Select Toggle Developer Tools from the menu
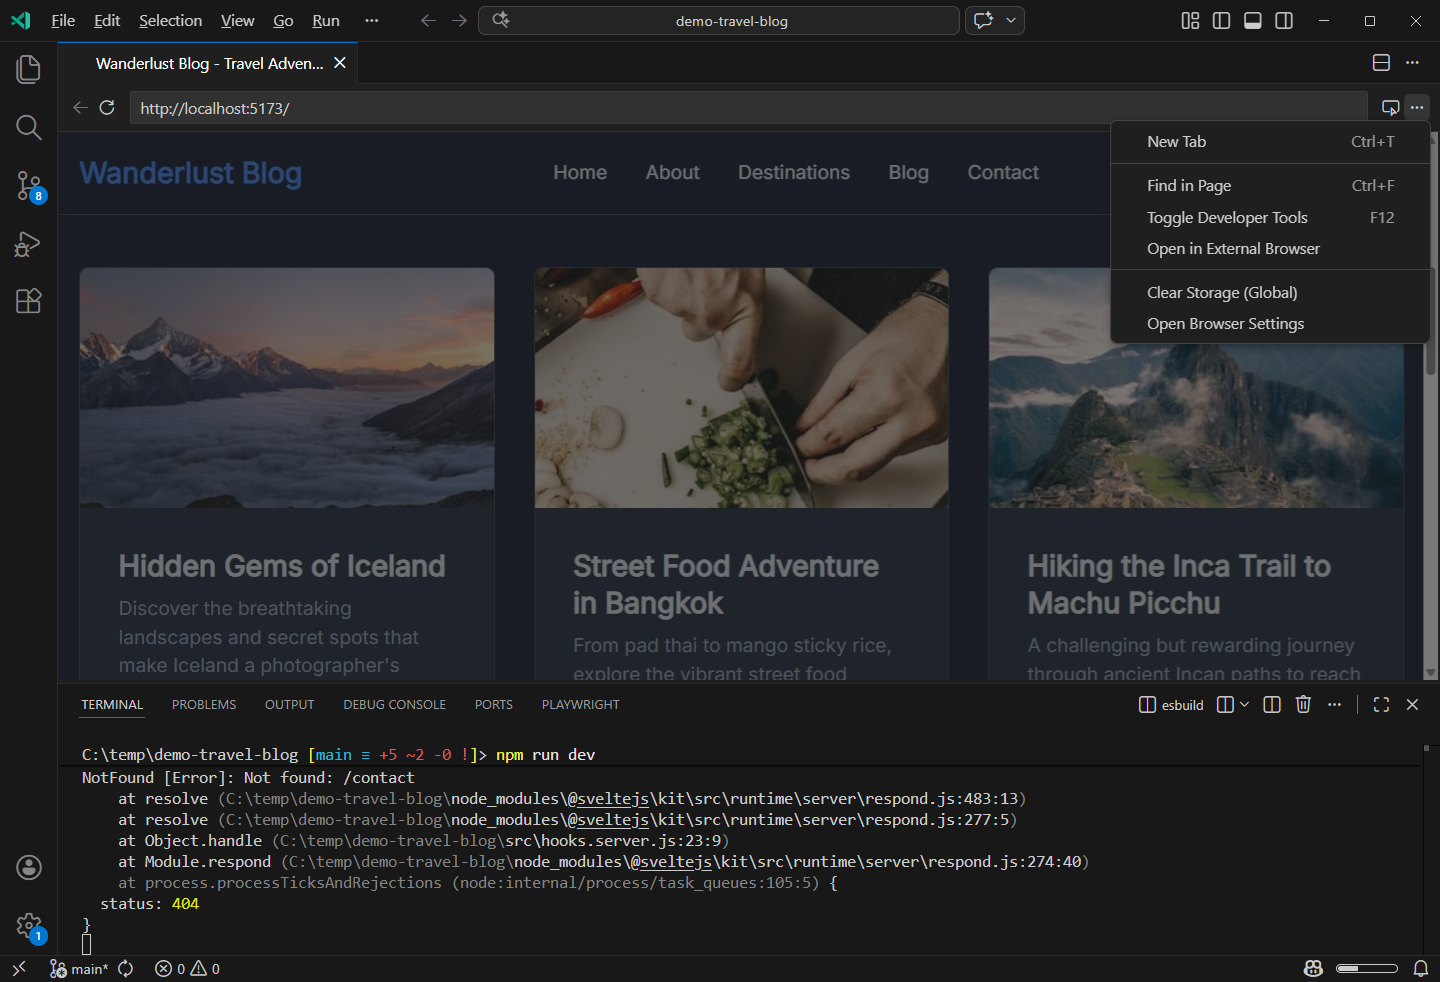The height and width of the screenshot is (982, 1440). click(x=1227, y=217)
